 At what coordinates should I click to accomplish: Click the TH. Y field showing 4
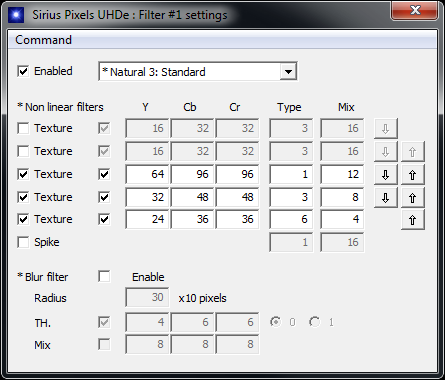(147, 322)
